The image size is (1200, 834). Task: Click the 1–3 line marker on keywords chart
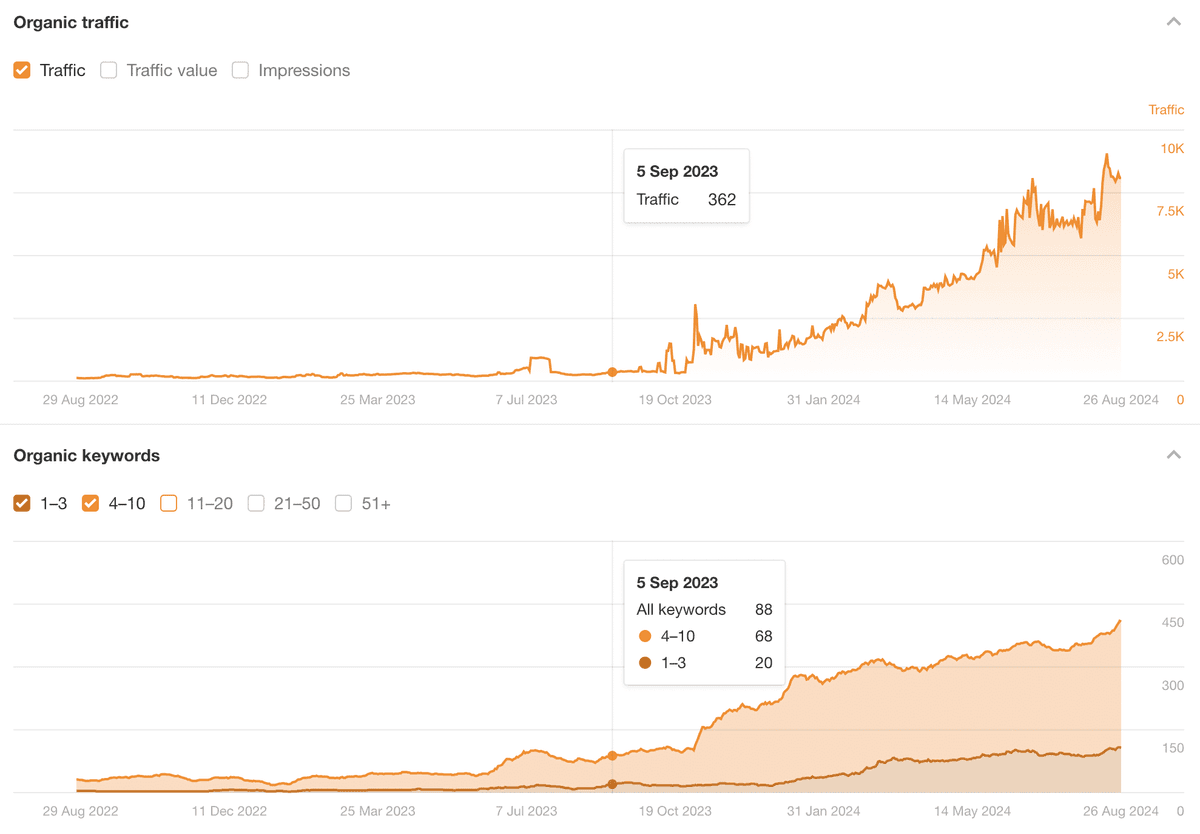click(612, 784)
